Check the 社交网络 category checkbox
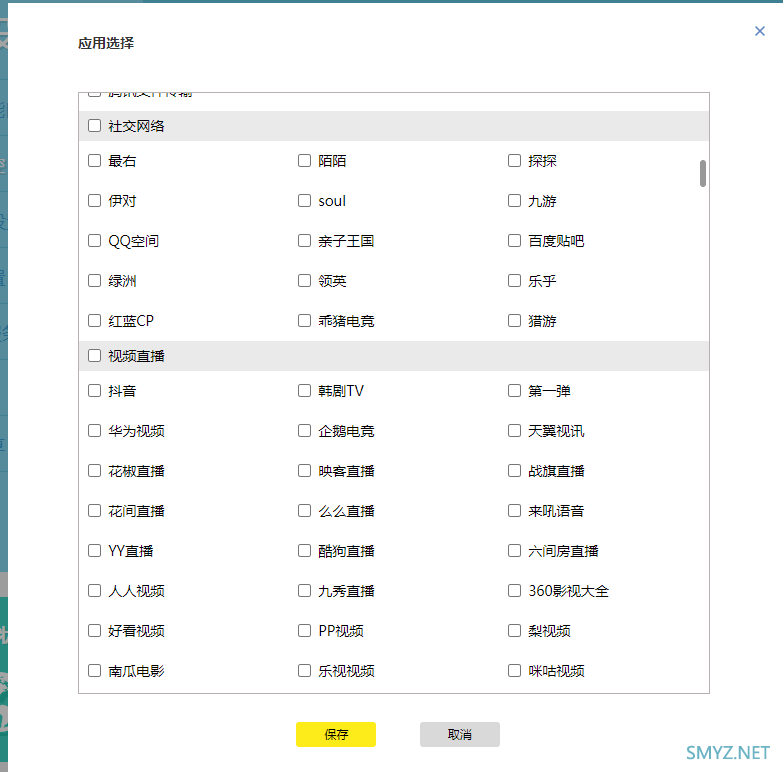Viewport: 783px width, 772px height. pos(94,125)
